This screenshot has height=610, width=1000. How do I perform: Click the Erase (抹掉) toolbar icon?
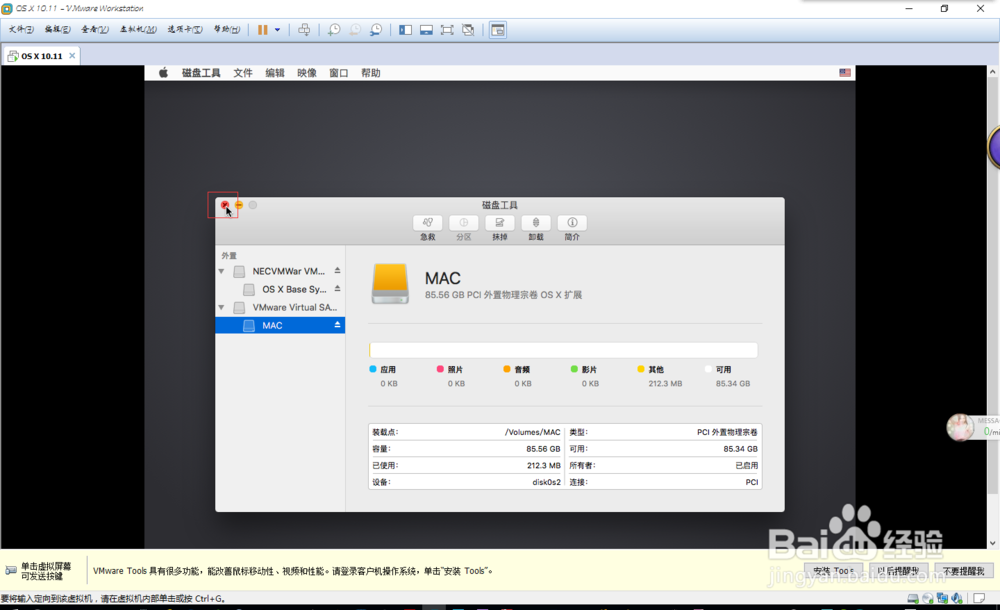click(500, 223)
